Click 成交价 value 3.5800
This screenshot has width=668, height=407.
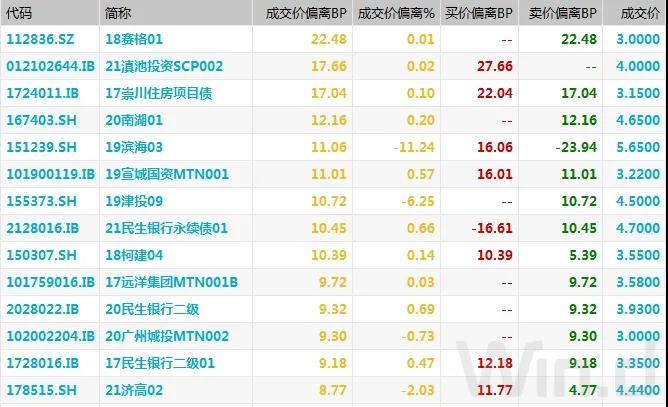tap(638, 282)
